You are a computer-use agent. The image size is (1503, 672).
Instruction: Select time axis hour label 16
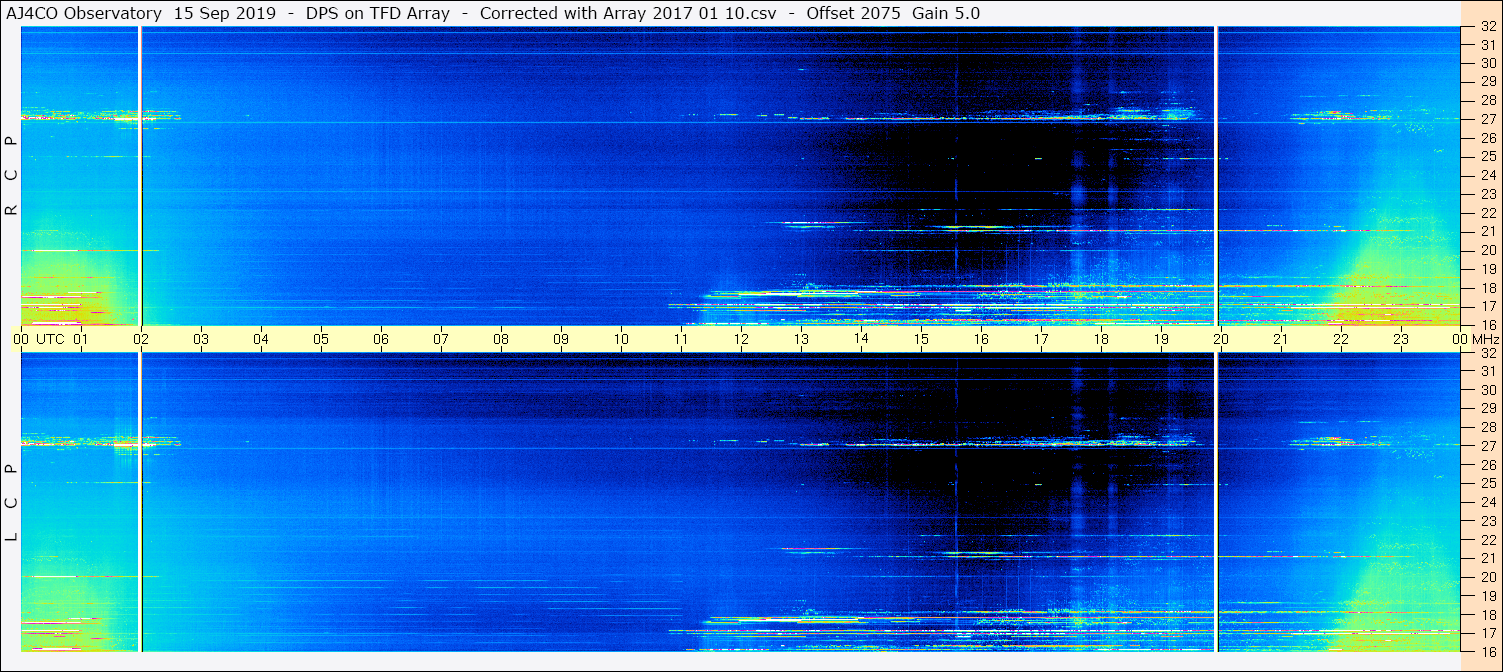tap(981, 339)
